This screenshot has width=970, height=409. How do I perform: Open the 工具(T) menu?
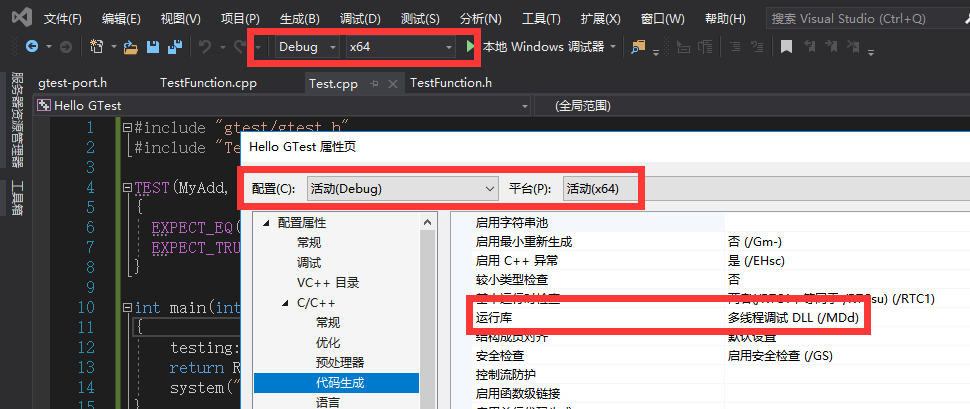click(541, 19)
